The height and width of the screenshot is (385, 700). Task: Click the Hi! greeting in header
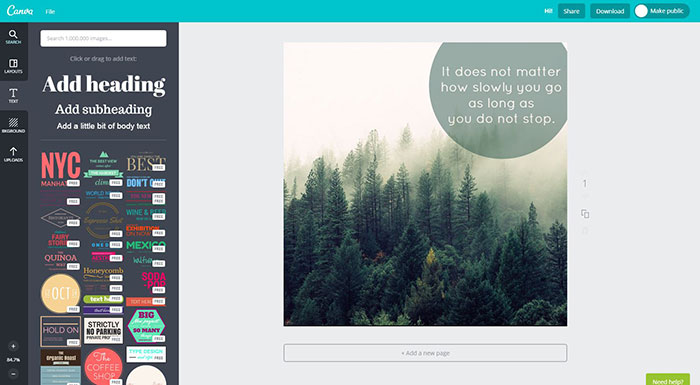(548, 11)
